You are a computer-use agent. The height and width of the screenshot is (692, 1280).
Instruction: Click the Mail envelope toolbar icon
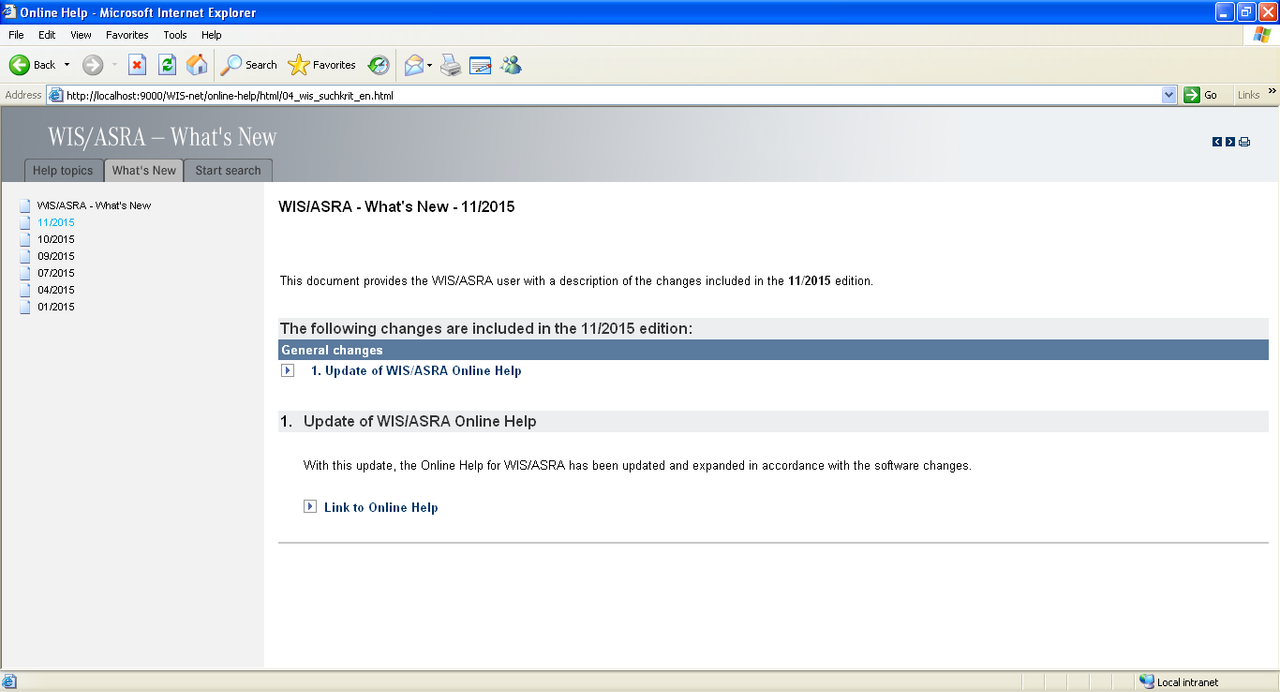click(413, 65)
